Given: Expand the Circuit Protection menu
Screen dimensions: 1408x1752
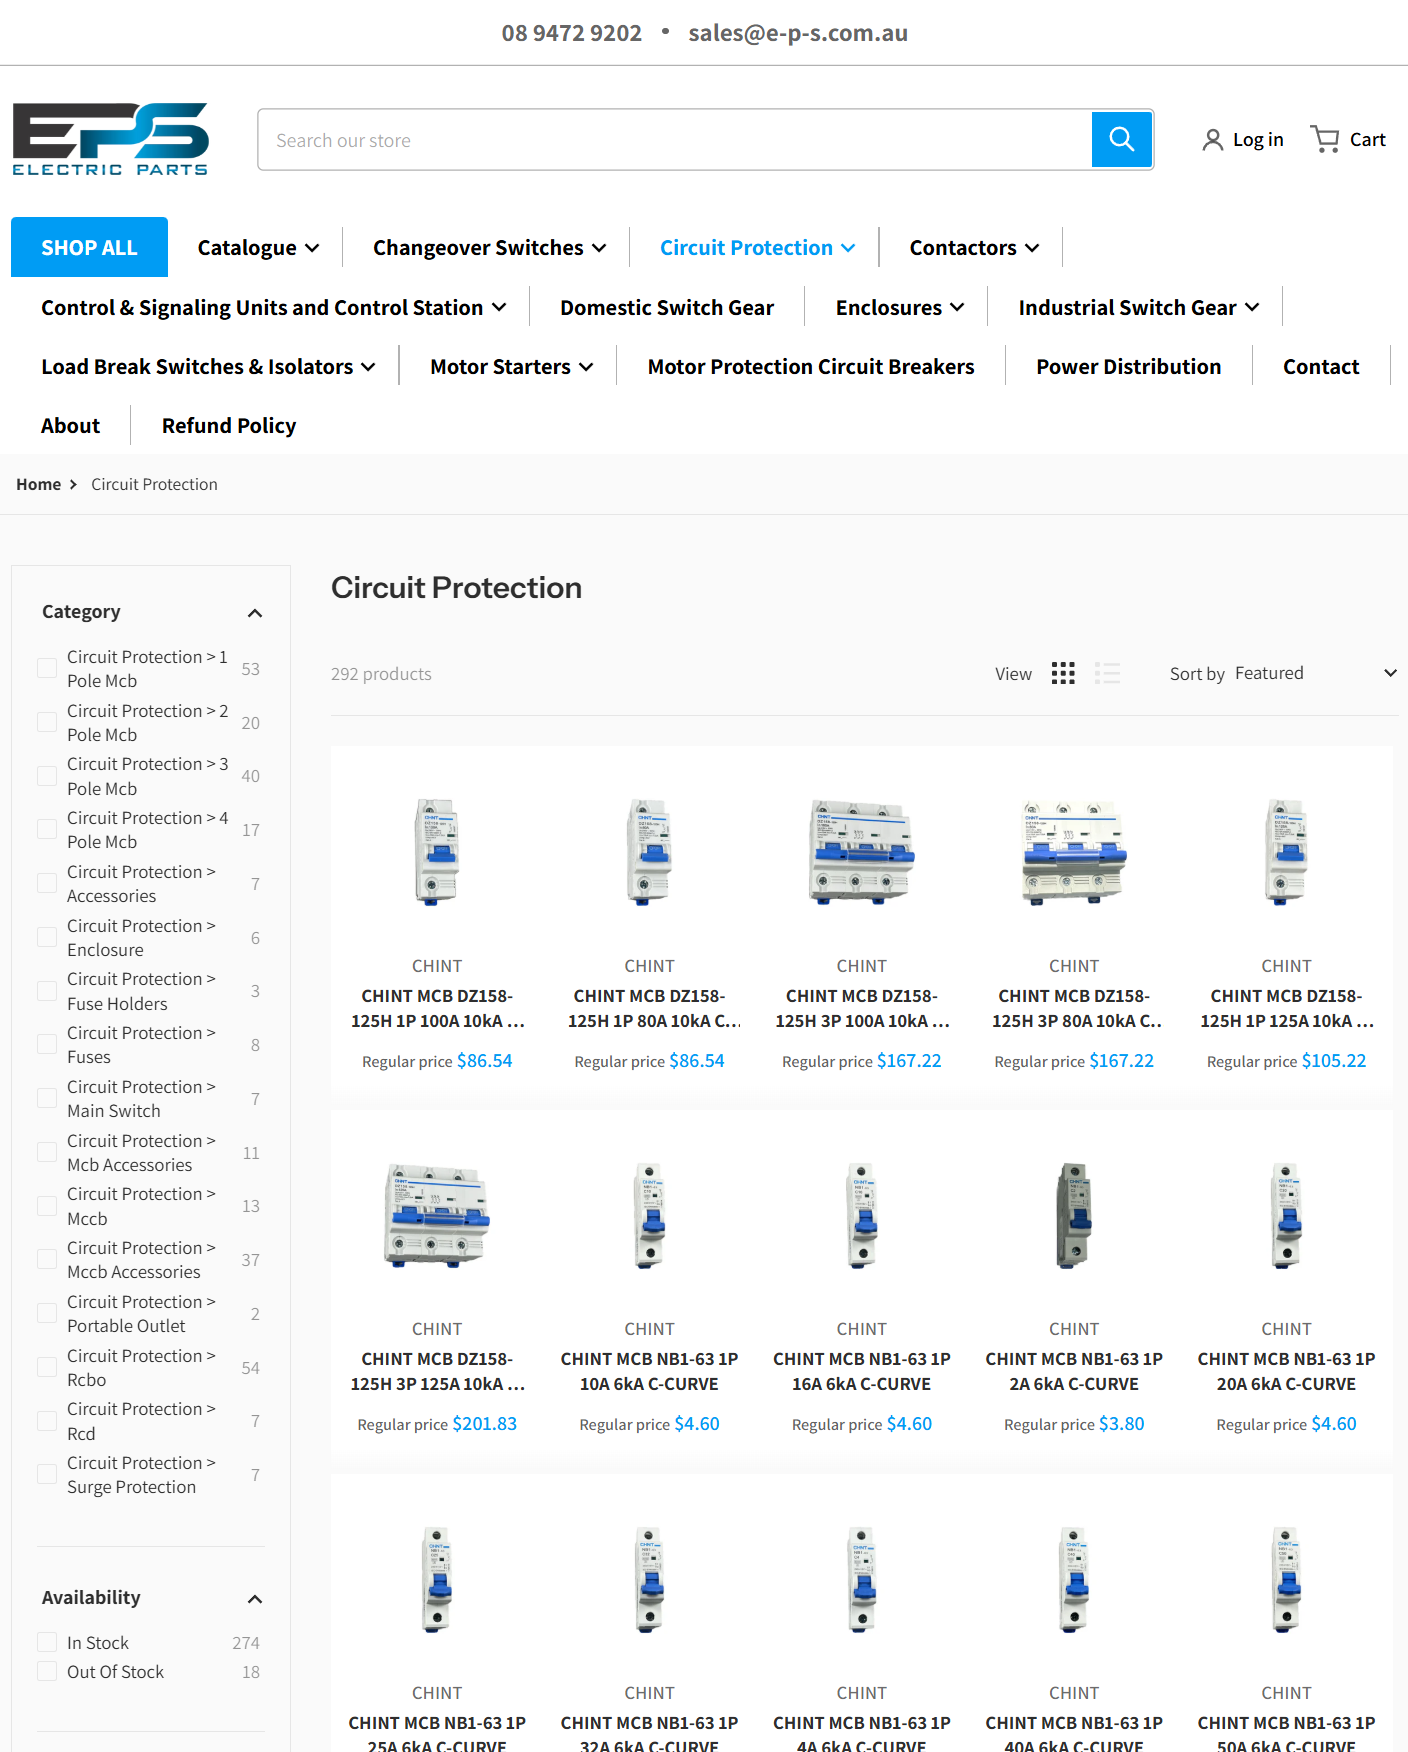Looking at the screenshot, I should pyautogui.click(x=757, y=247).
